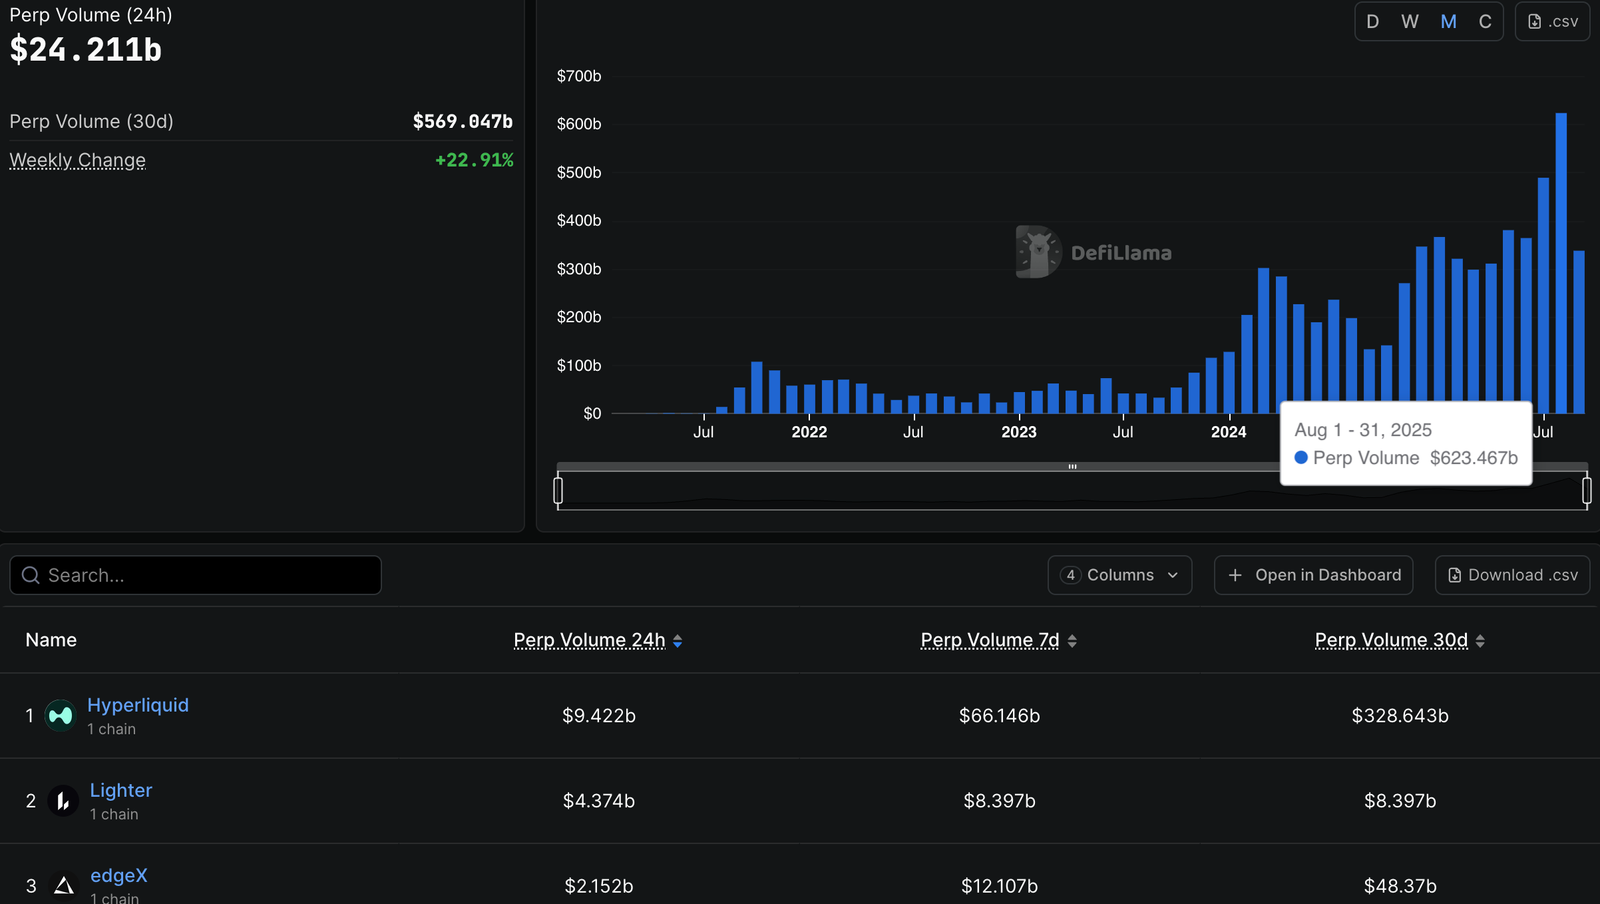Select the Monthly tab M
This screenshot has height=904, width=1600.
(1448, 21)
